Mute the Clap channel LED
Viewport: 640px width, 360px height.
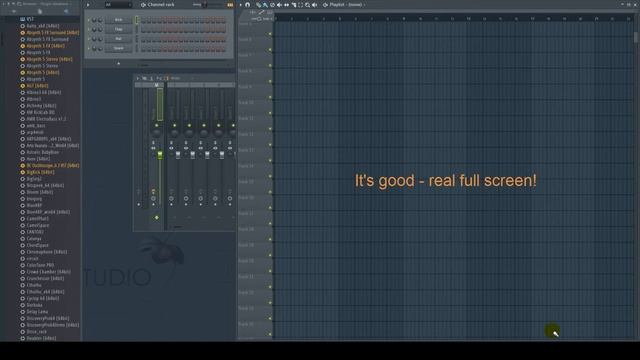coord(88,29)
